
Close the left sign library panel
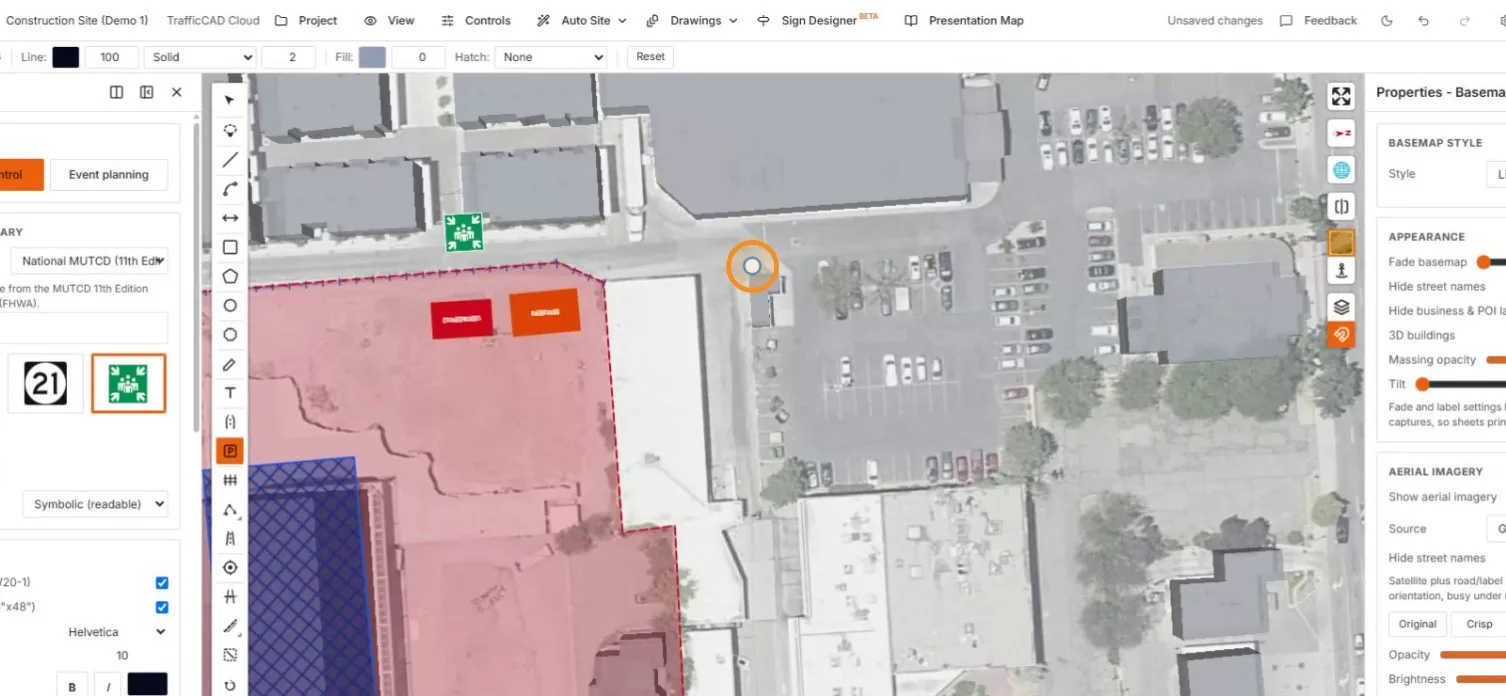pyautogui.click(x=177, y=92)
